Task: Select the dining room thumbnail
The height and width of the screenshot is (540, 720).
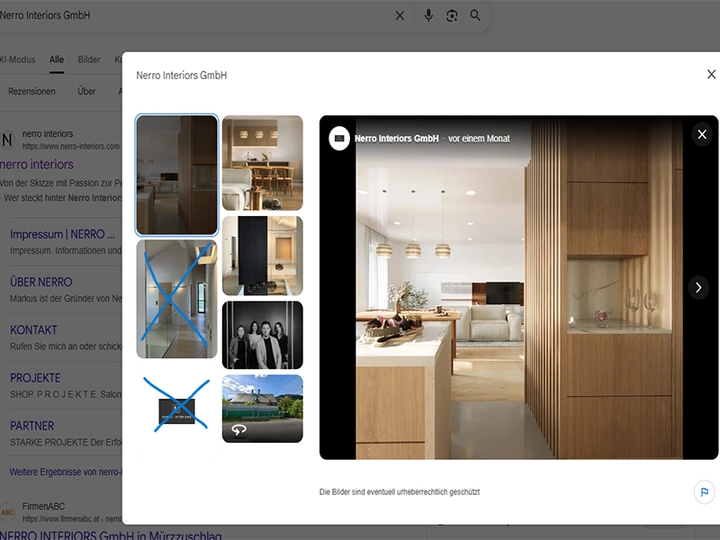Action: click(262, 162)
